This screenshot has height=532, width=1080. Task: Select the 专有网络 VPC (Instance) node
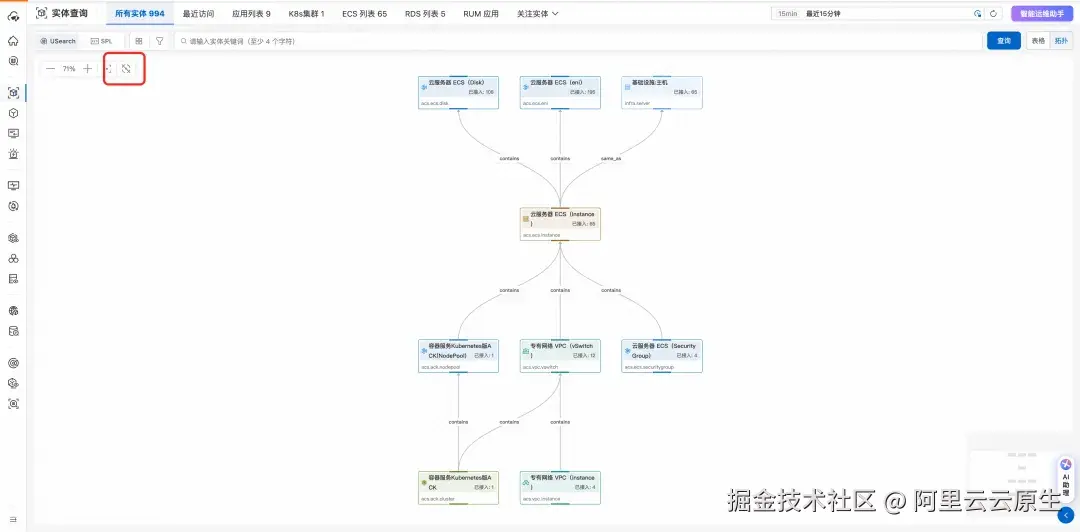560,487
